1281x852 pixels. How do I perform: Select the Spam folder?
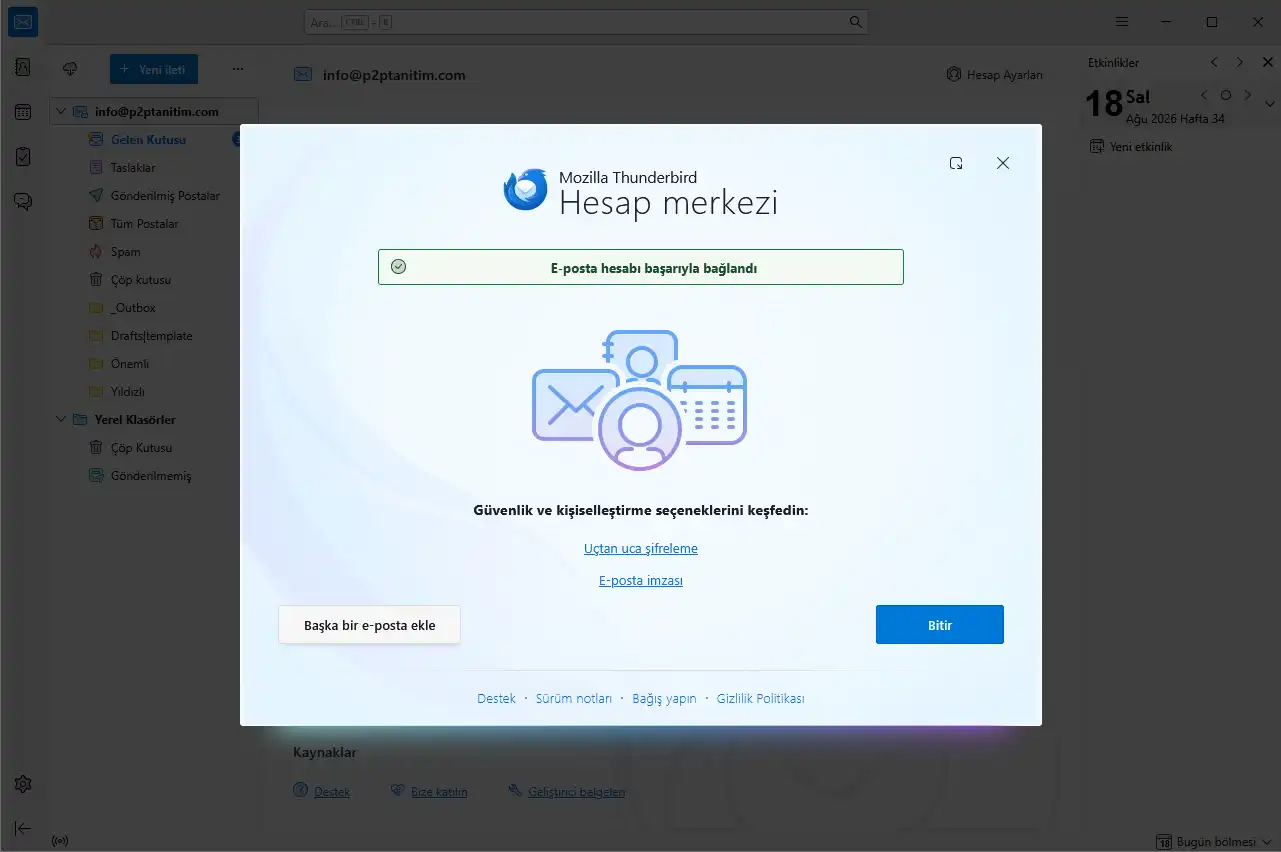pyautogui.click(x=125, y=252)
